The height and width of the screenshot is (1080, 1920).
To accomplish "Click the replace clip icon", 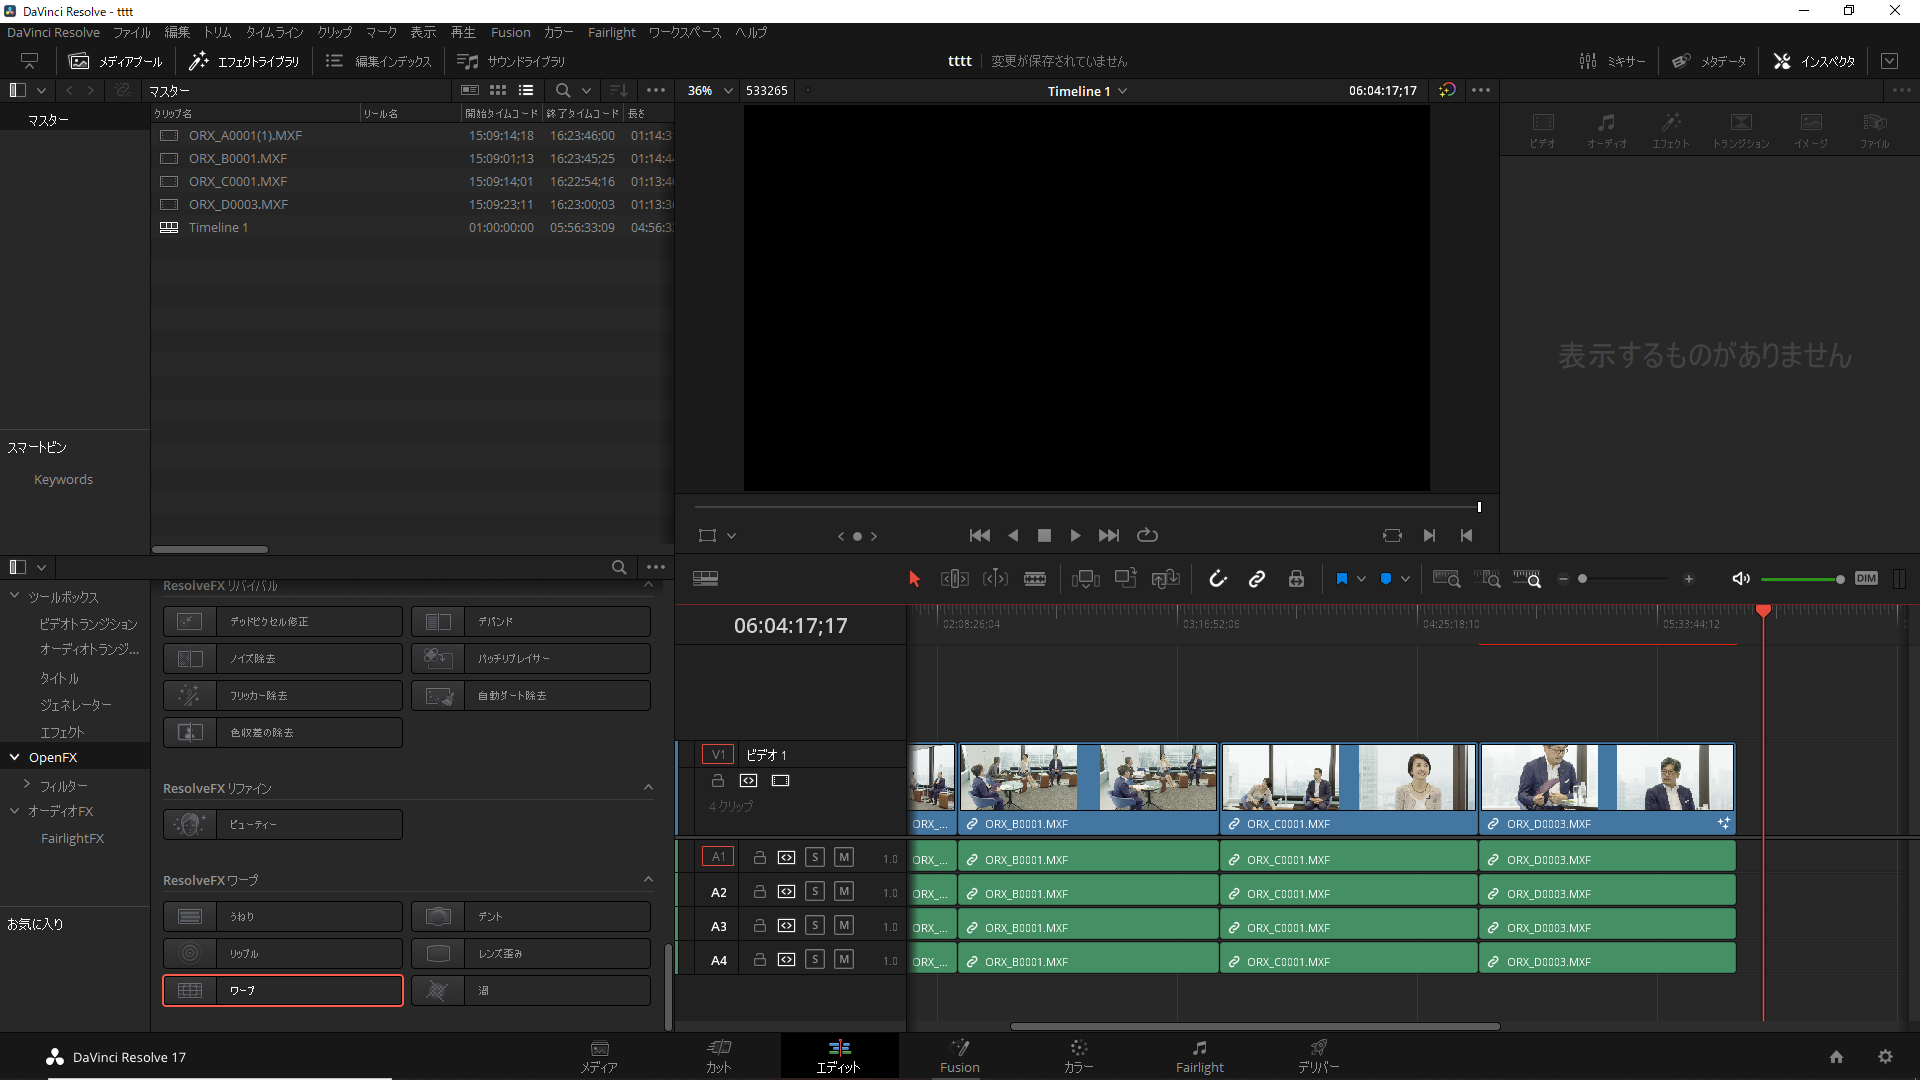I will (x=1166, y=579).
